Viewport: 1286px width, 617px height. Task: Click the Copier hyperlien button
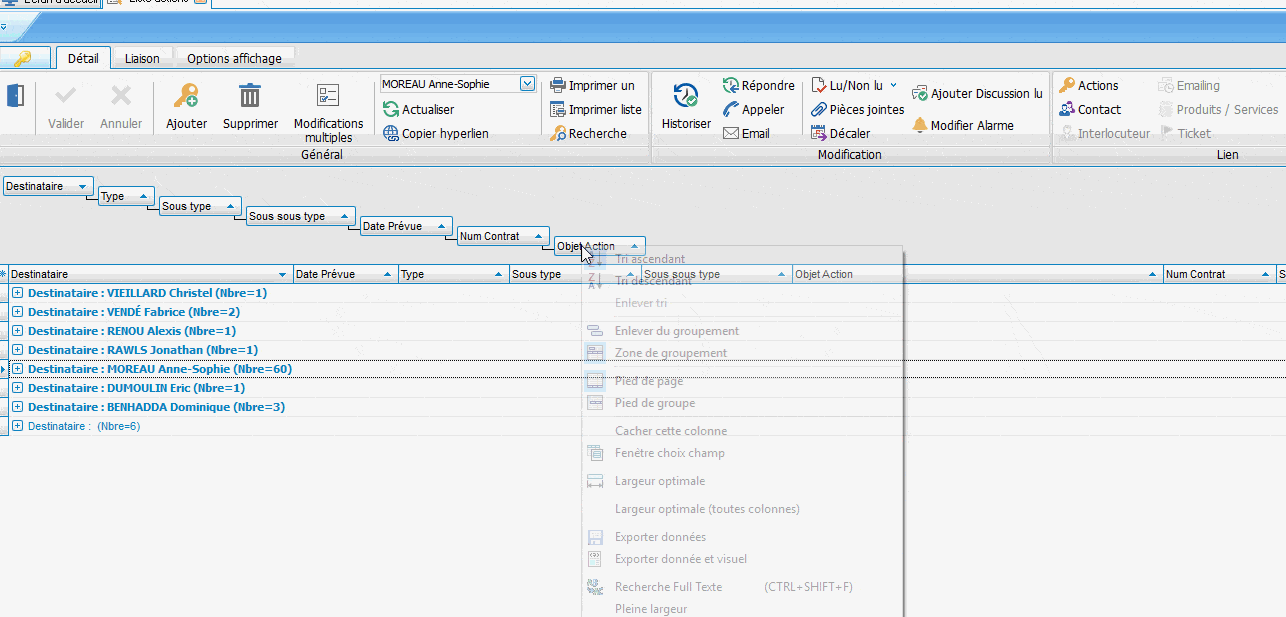[x=444, y=134]
